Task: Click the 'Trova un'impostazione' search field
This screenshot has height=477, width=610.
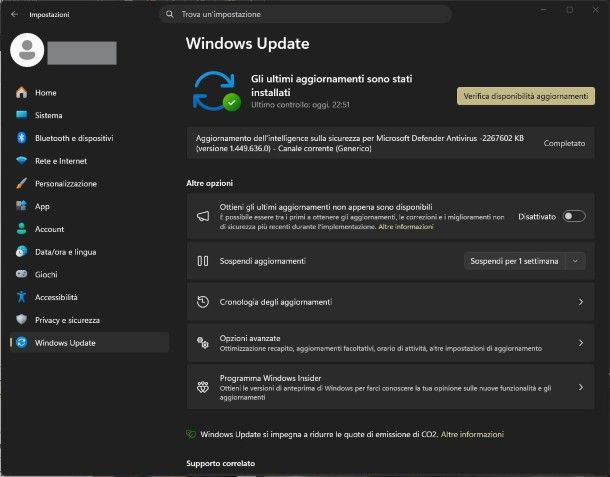Action: (305, 14)
